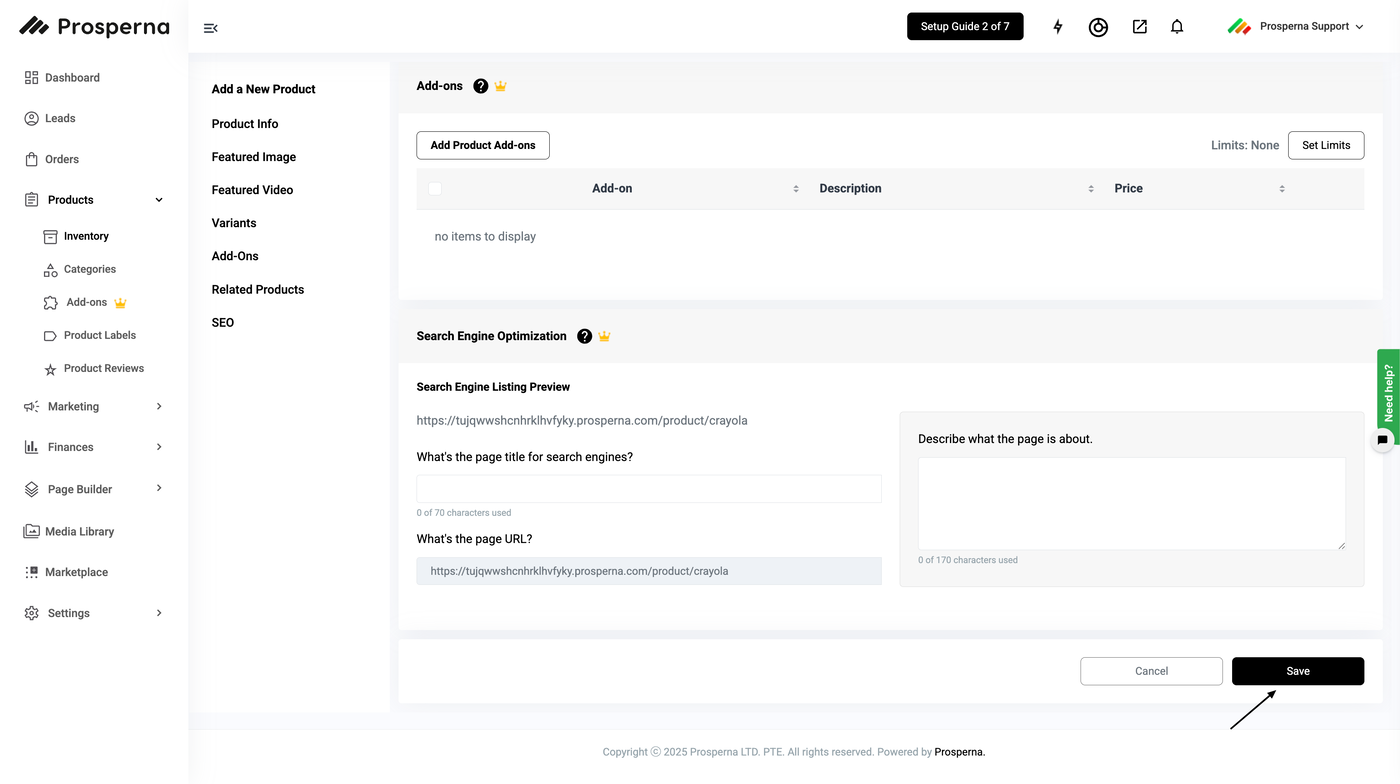The width and height of the screenshot is (1400, 784).
Task: Click the circular usage icon in header
Action: tap(1098, 27)
